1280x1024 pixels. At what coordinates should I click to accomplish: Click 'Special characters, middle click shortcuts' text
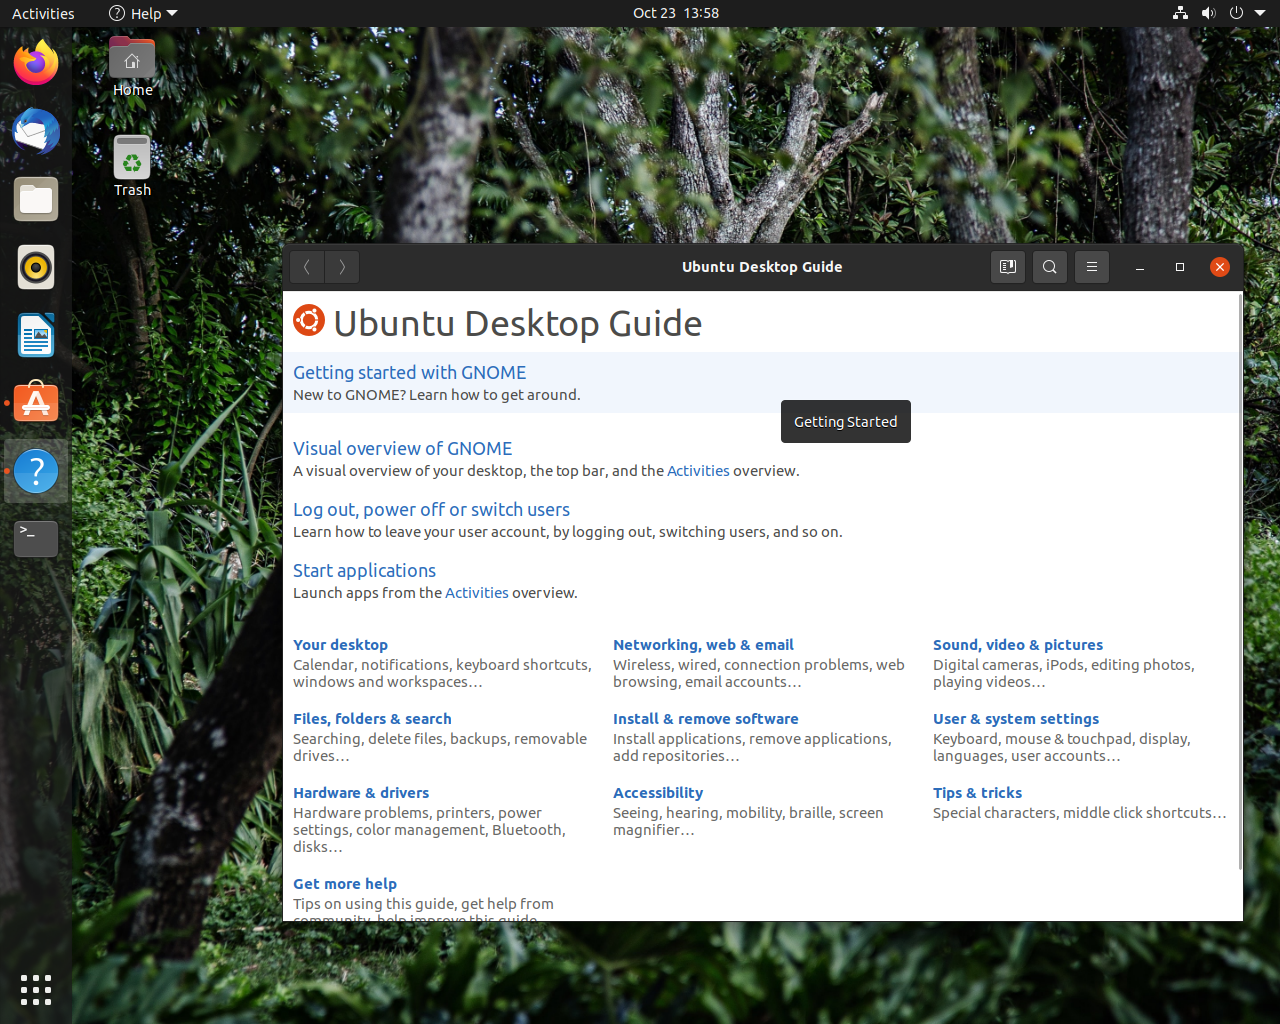[x=1079, y=813]
